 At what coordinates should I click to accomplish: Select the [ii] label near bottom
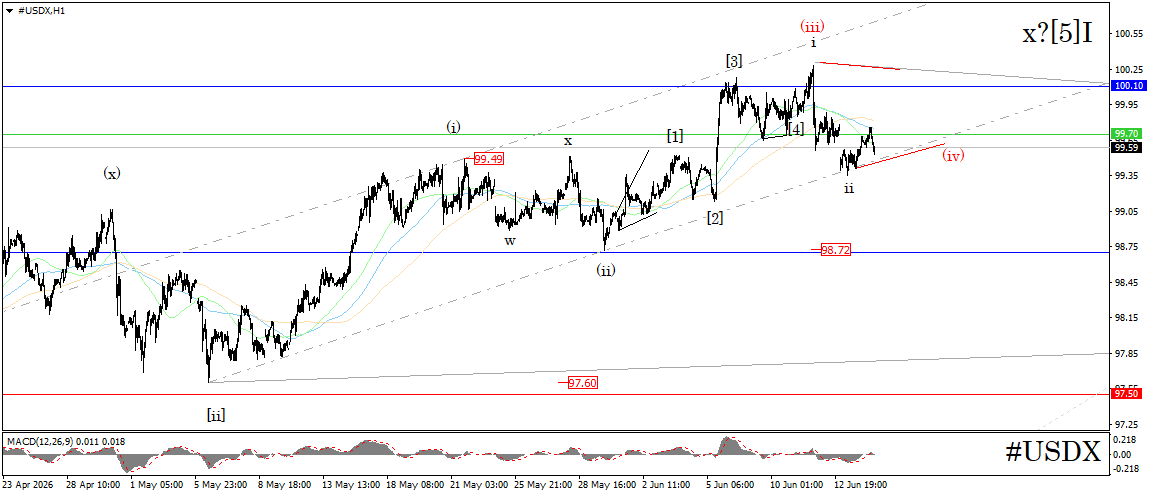[215, 415]
